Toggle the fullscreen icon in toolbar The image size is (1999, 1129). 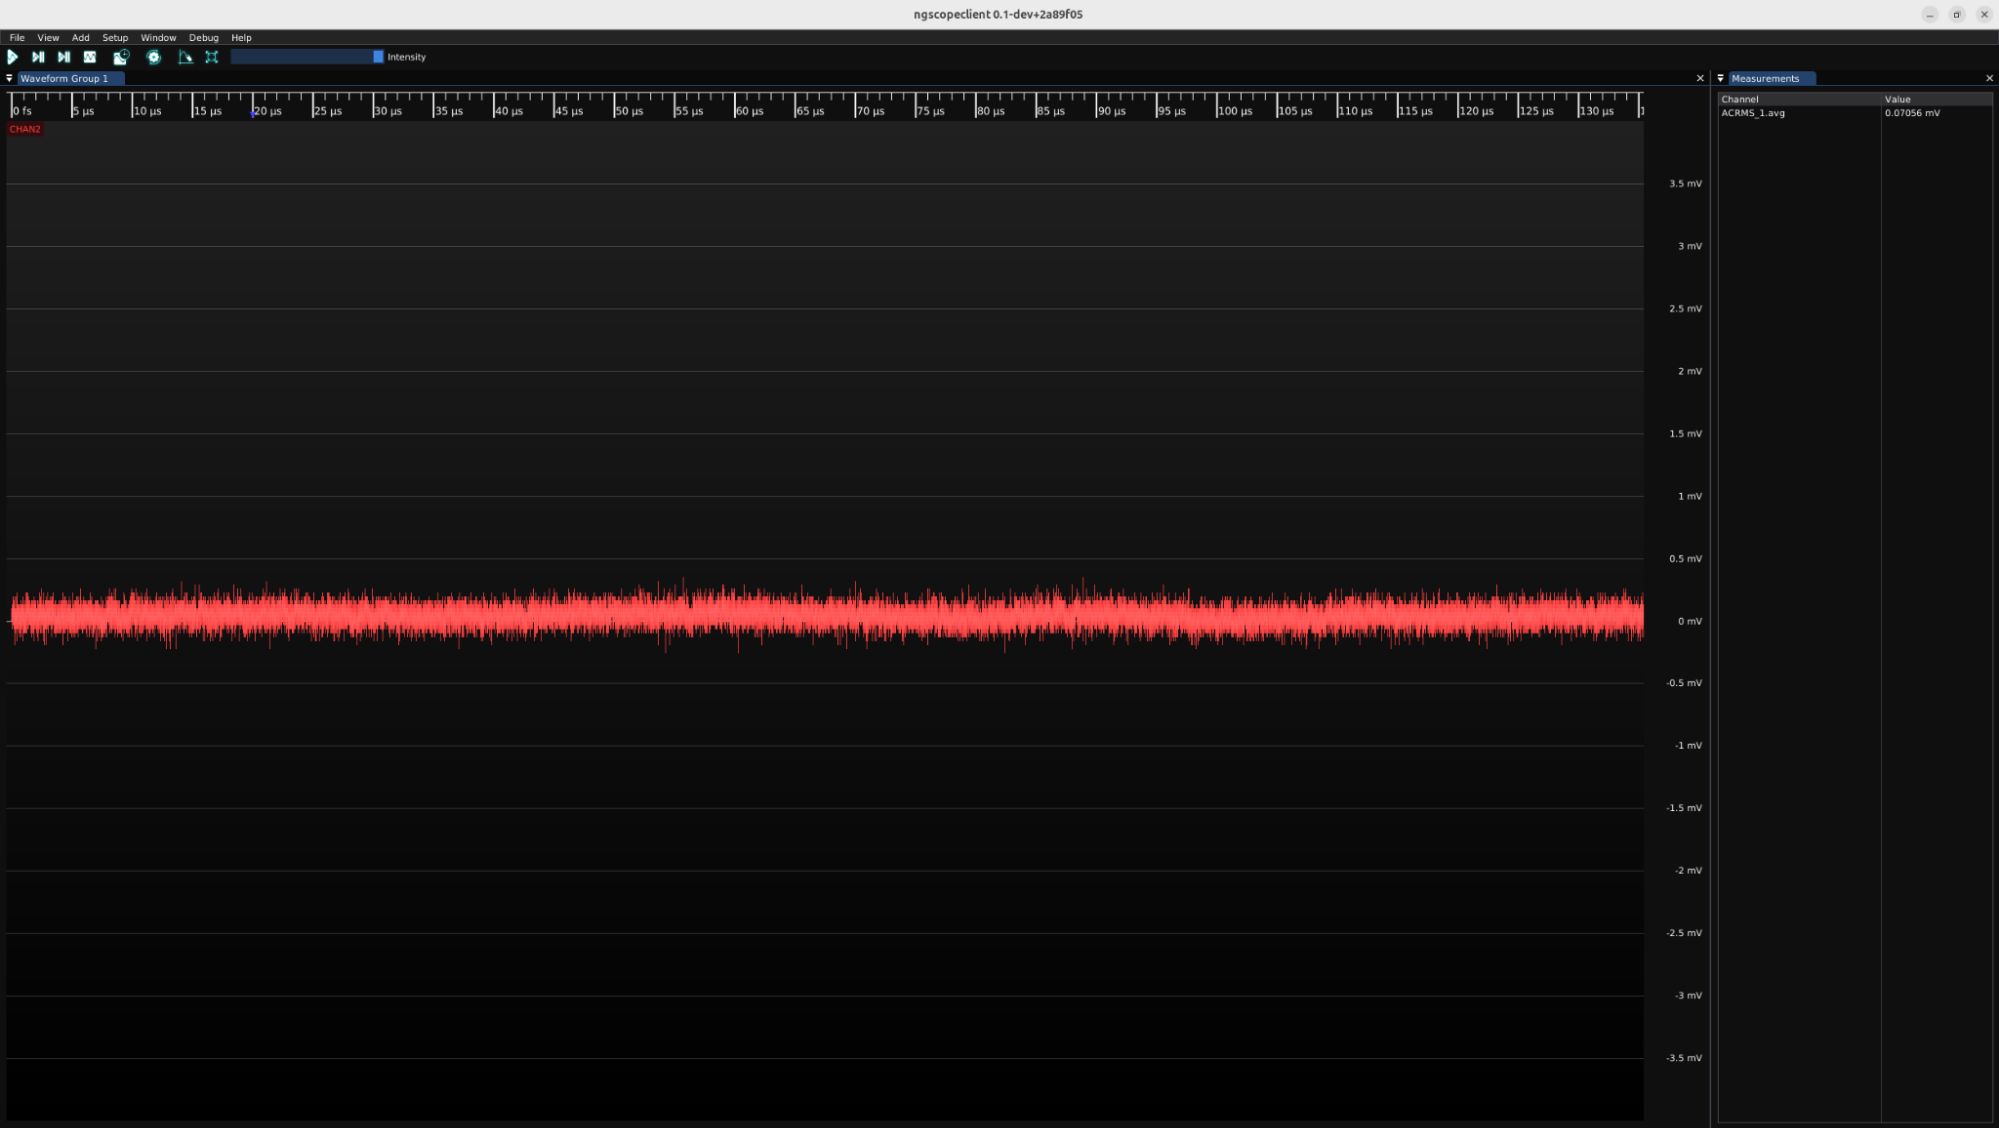point(212,57)
